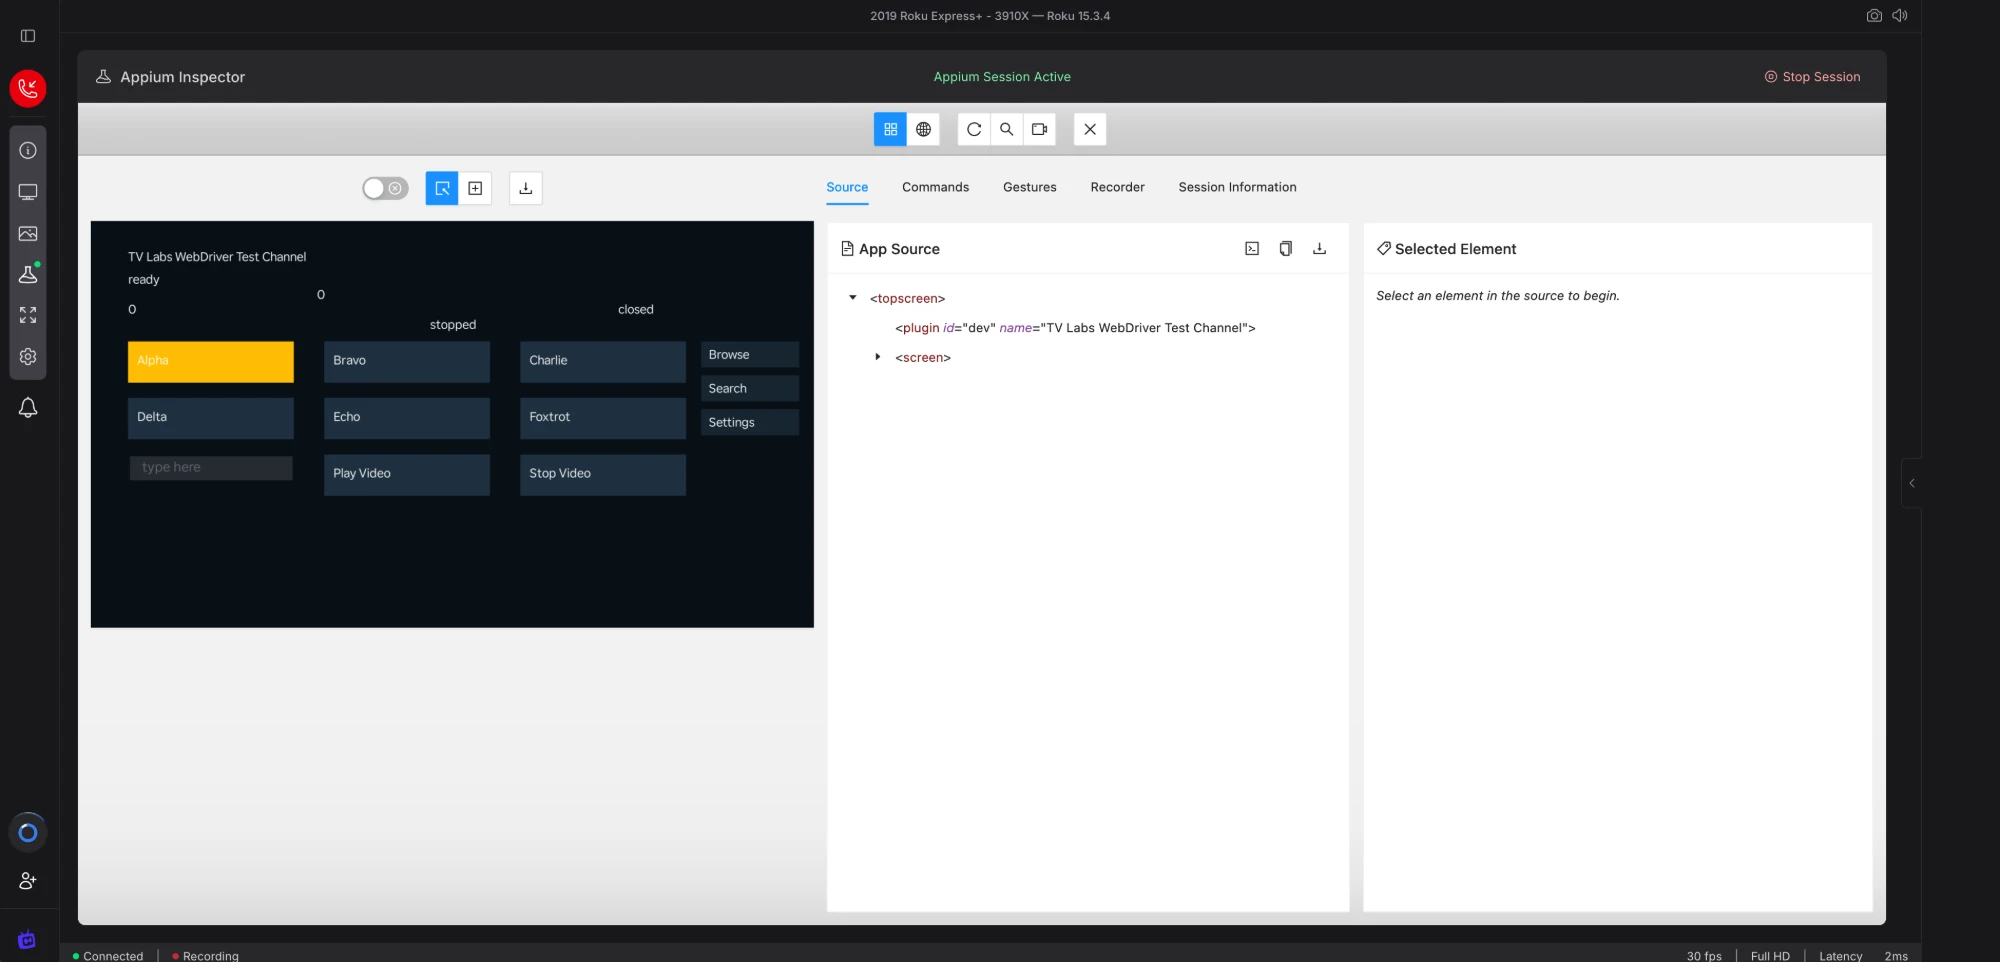Collapse the topscreen tree node
Viewport: 2000px width, 962px height.
tap(853, 298)
